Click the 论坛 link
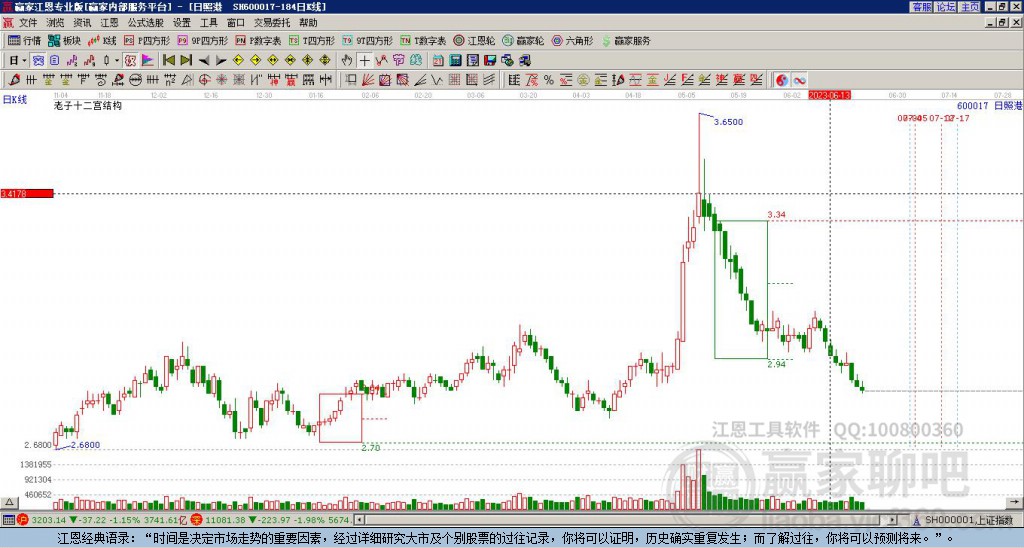 pyautogui.click(x=946, y=7)
